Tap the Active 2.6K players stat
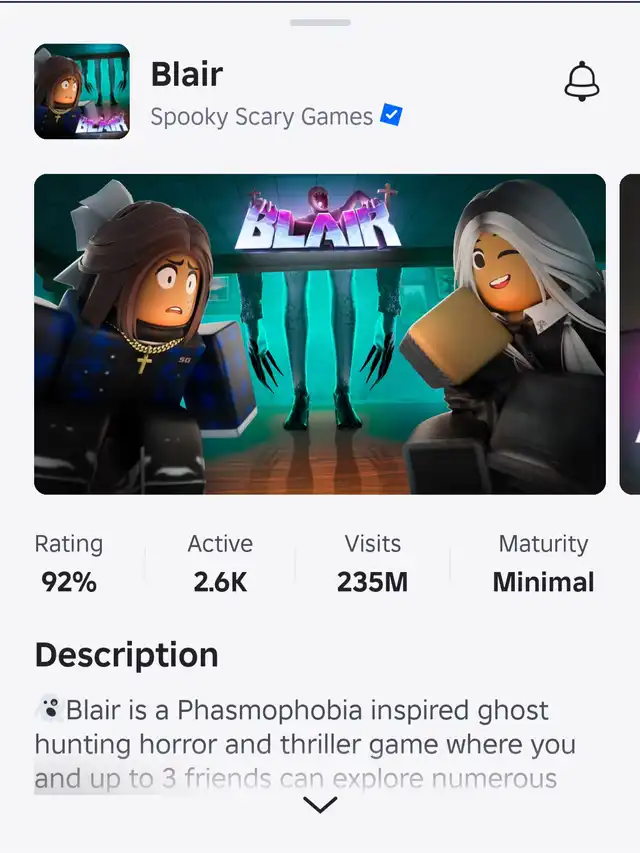The height and width of the screenshot is (853, 640). point(220,564)
